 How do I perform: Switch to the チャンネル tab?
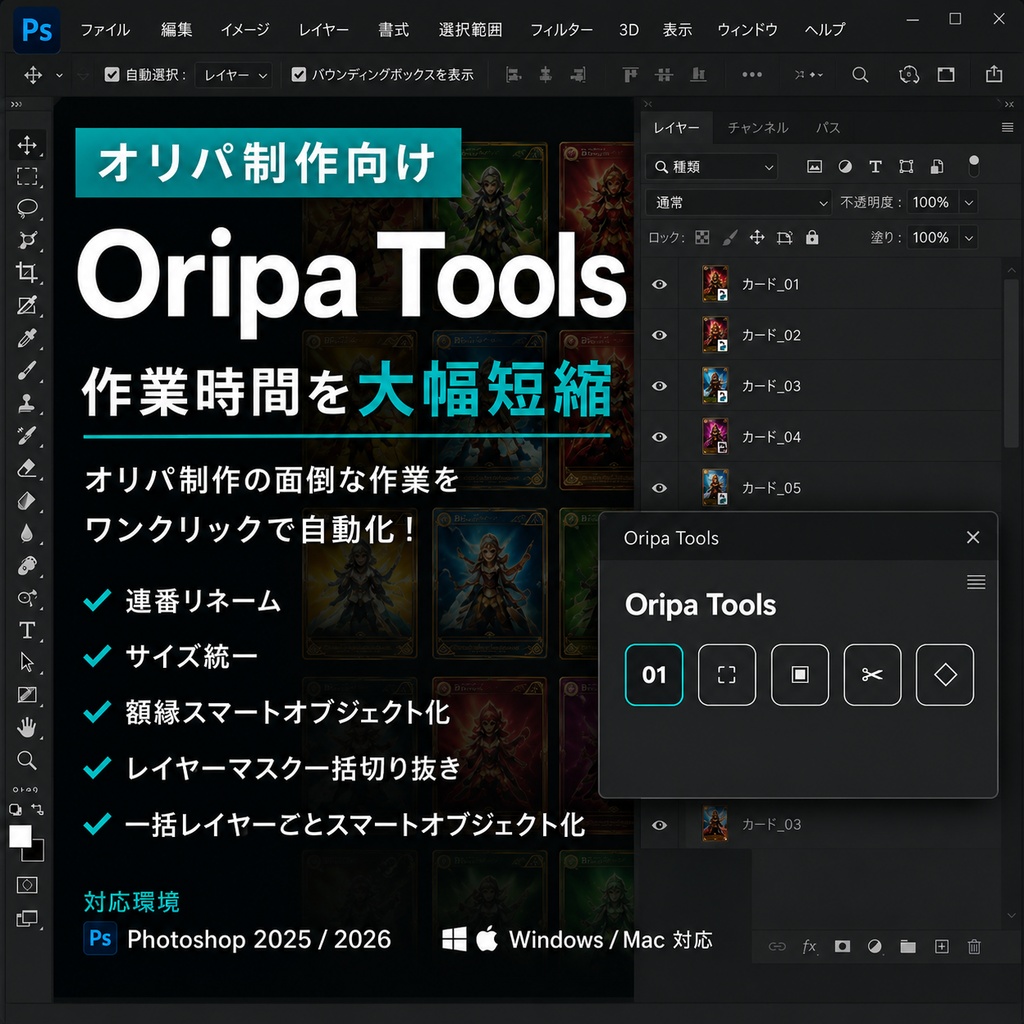click(x=758, y=128)
